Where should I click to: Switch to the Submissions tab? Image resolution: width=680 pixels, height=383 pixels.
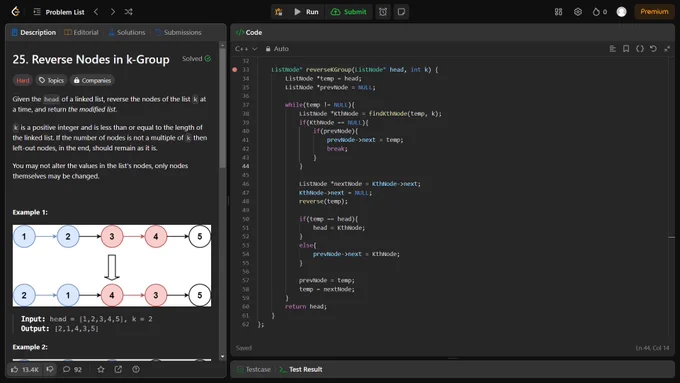coord(178,33)
